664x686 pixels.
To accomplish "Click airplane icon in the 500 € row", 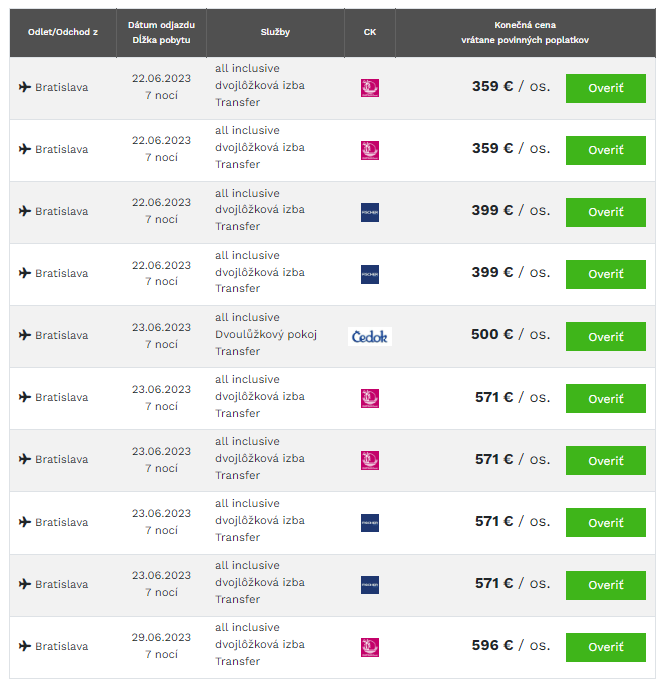I will (x=25, y=335).
